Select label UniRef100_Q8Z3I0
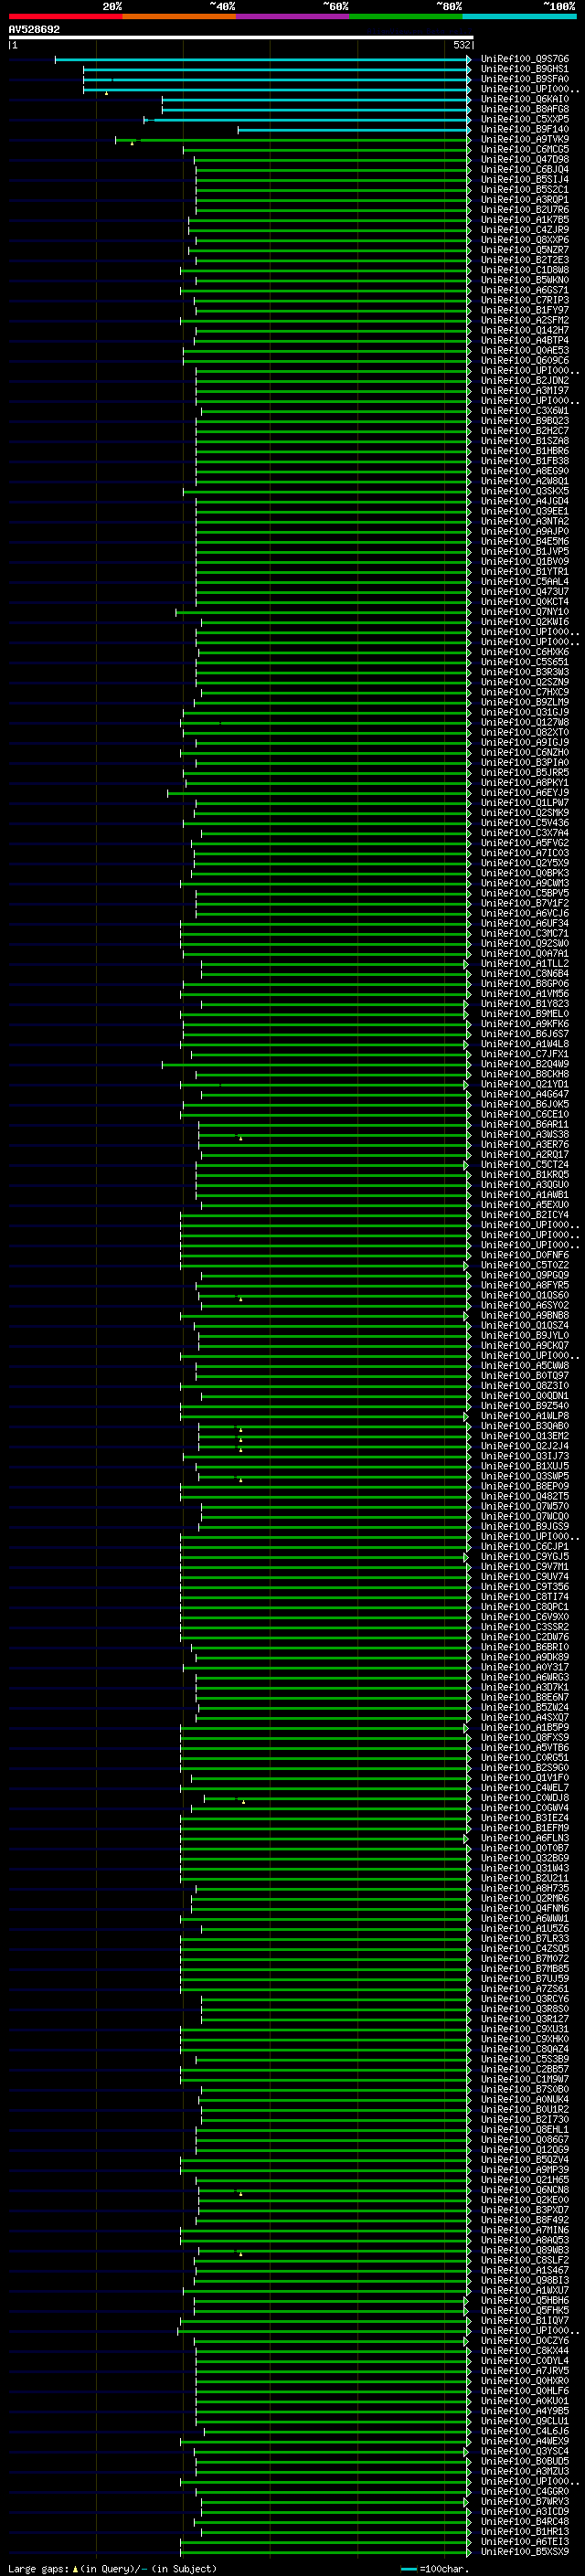Screen dimensions: 585x2576 click(525, 1386)
